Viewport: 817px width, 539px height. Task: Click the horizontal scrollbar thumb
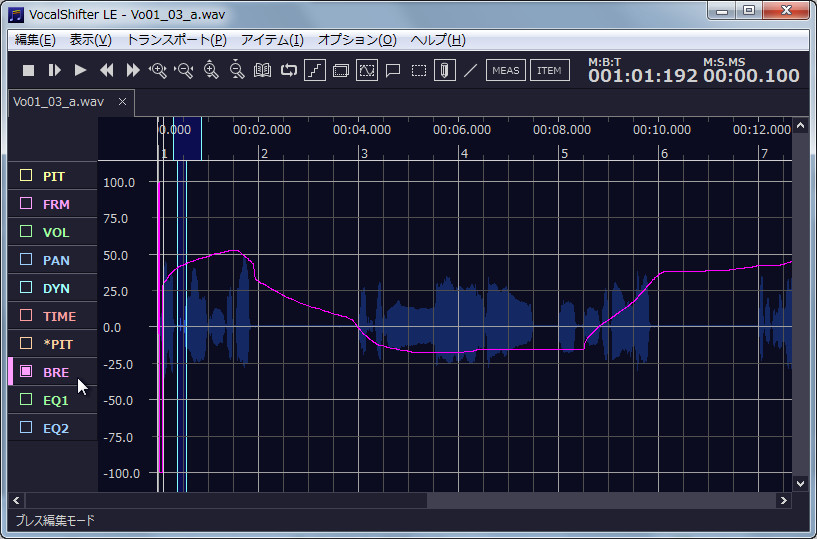point(226,500)
